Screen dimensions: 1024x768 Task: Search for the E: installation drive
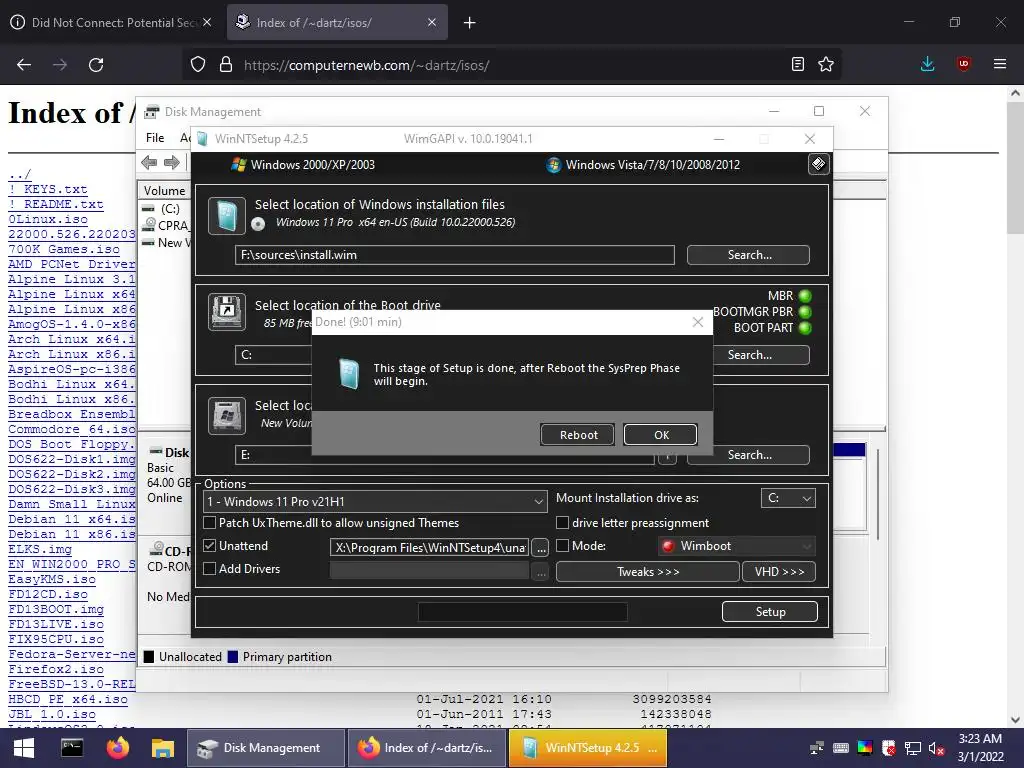pyautogui.click(x=748, y=455)
